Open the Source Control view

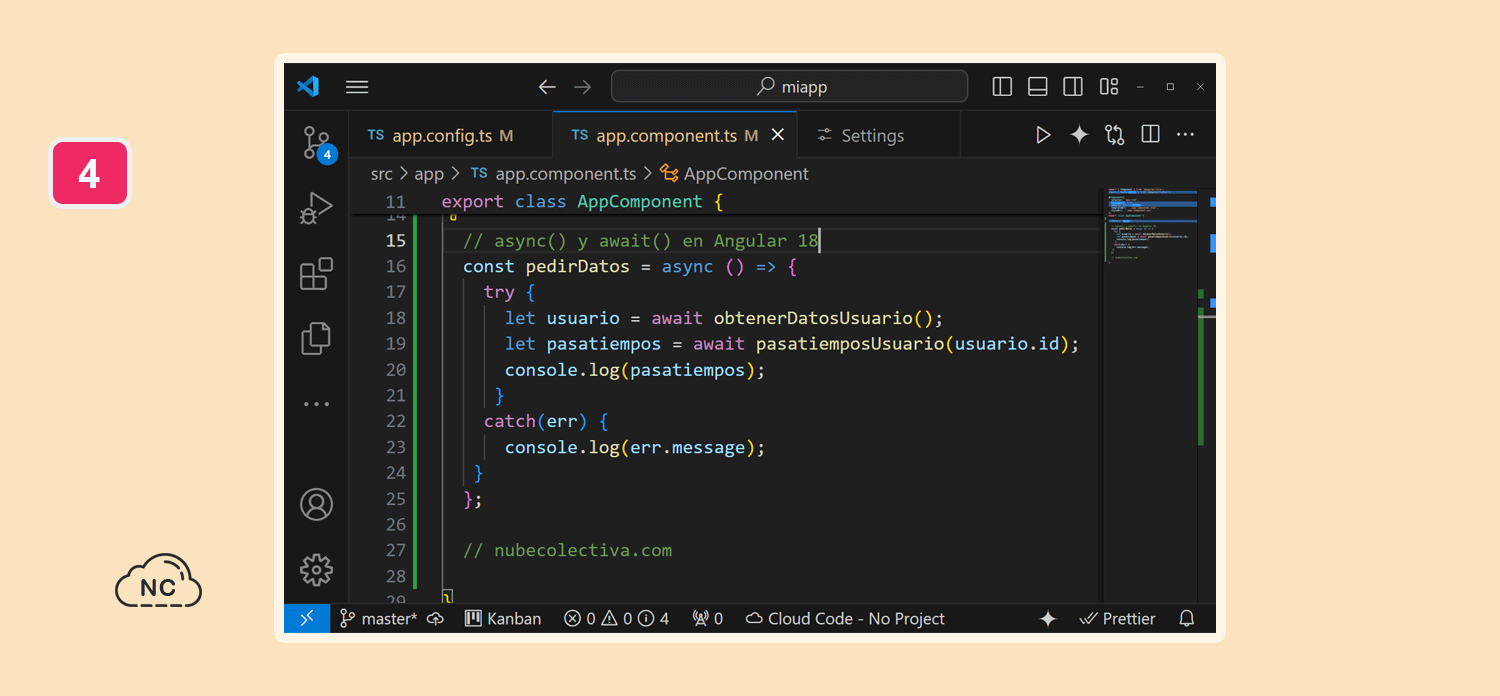(x=317, y=144)
